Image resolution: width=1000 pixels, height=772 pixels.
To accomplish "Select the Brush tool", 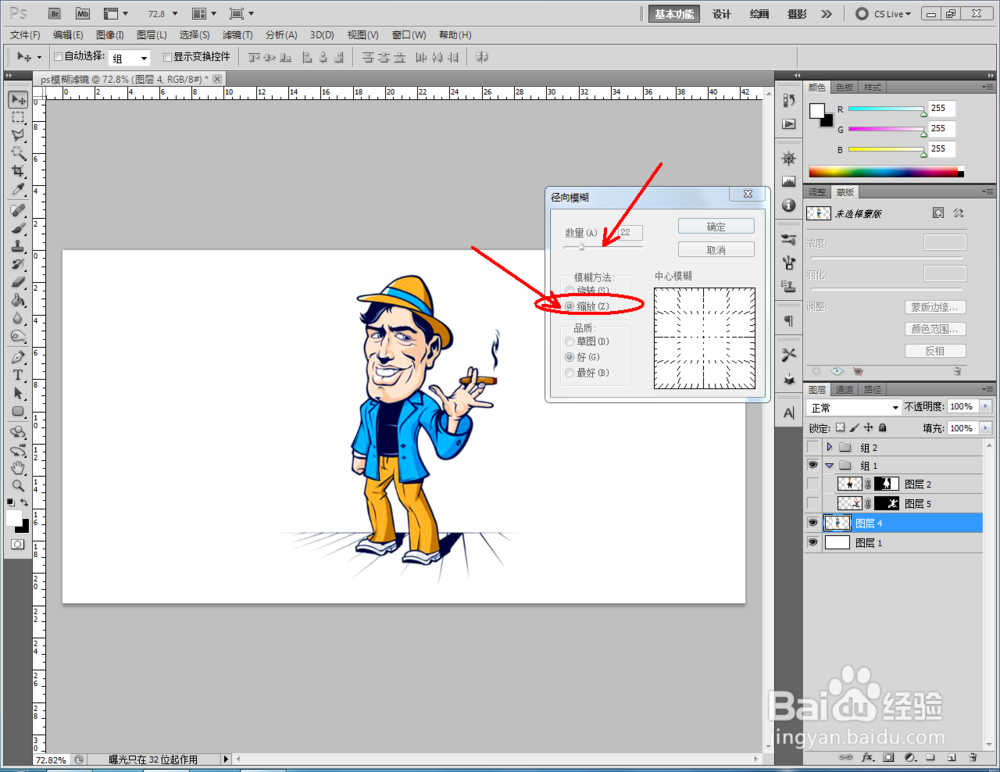I will (x=18, y=228).
